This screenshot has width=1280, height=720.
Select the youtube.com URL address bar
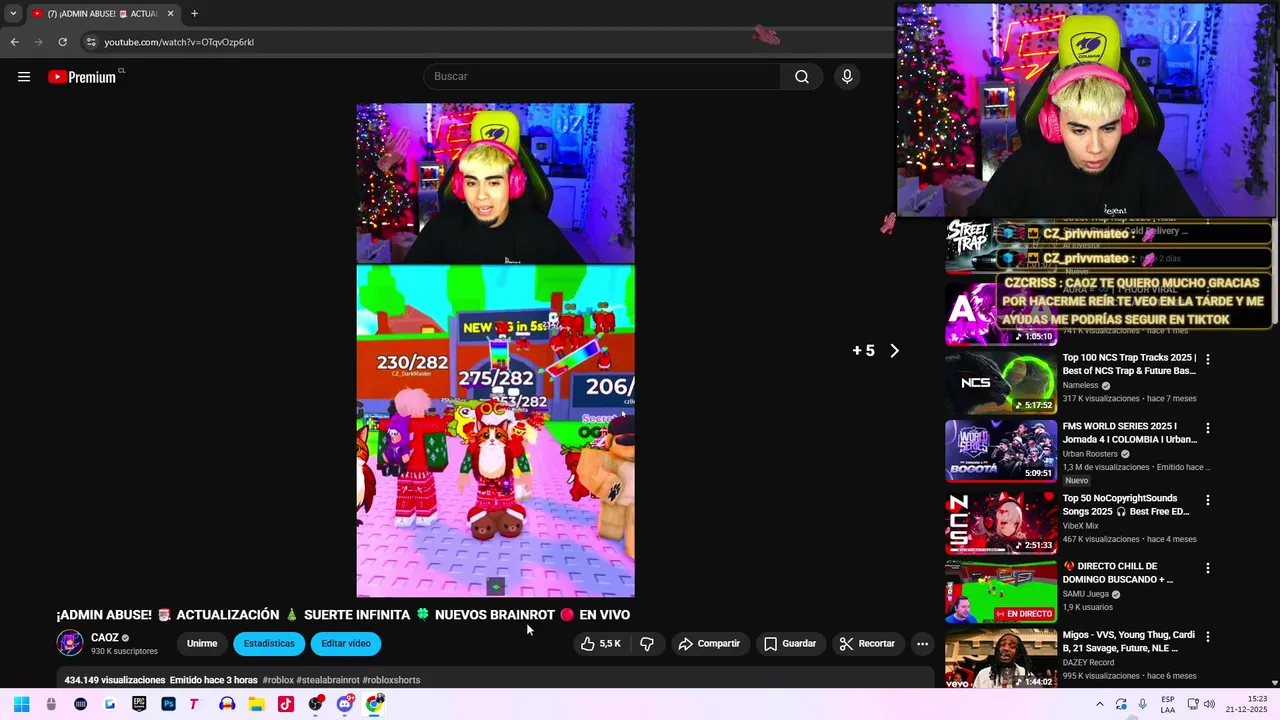179,42
